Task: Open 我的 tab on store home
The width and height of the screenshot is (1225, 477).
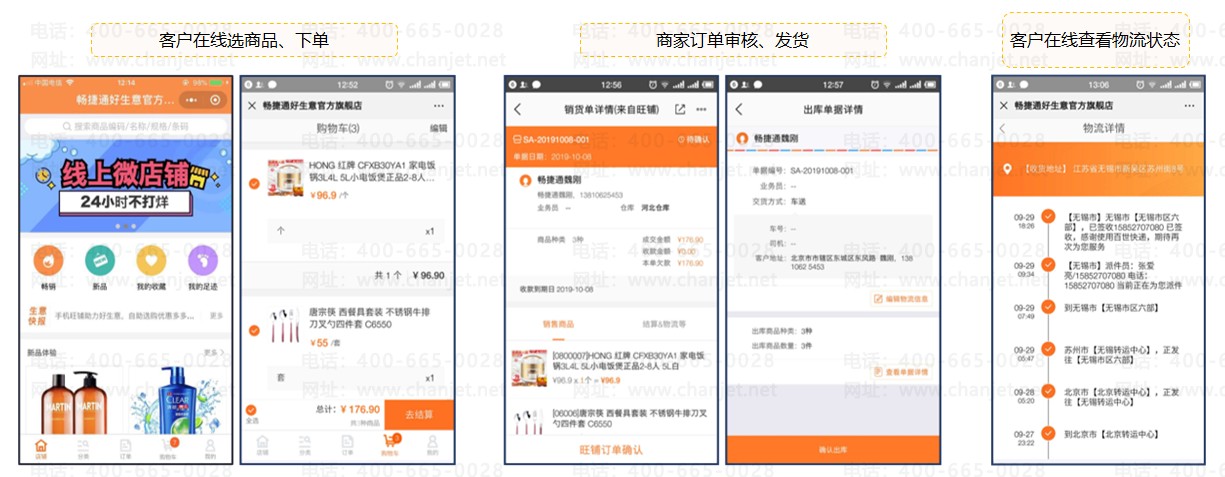Action: (210, 448)
